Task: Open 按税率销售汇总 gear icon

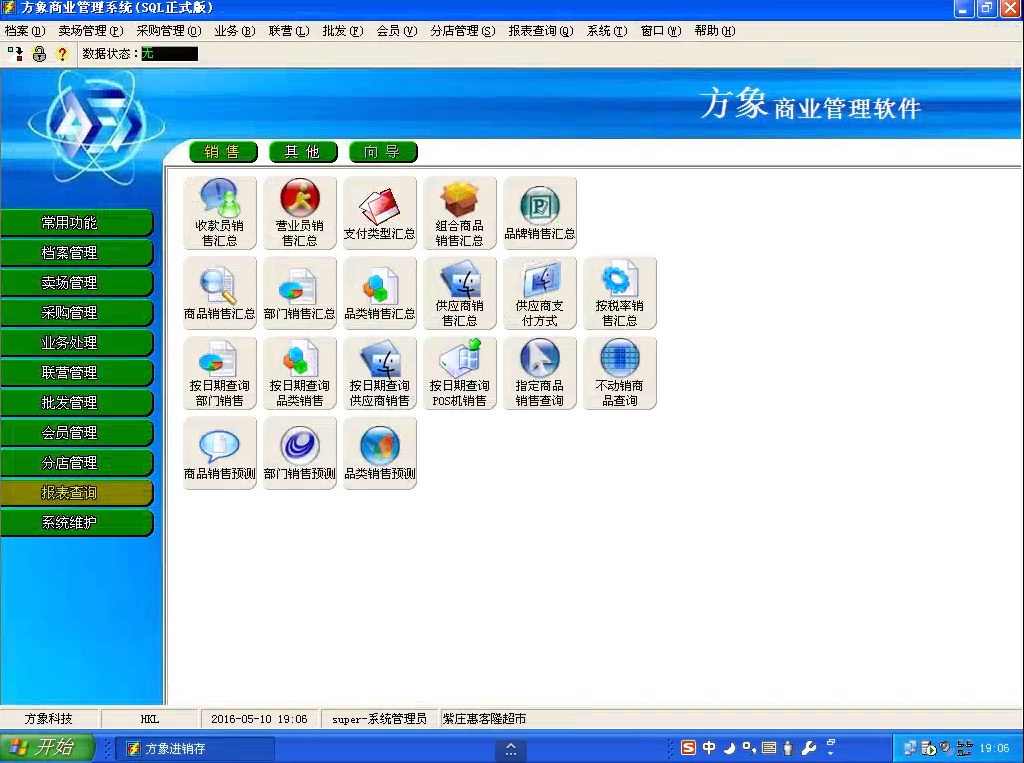Action: [x=619, y=292]
